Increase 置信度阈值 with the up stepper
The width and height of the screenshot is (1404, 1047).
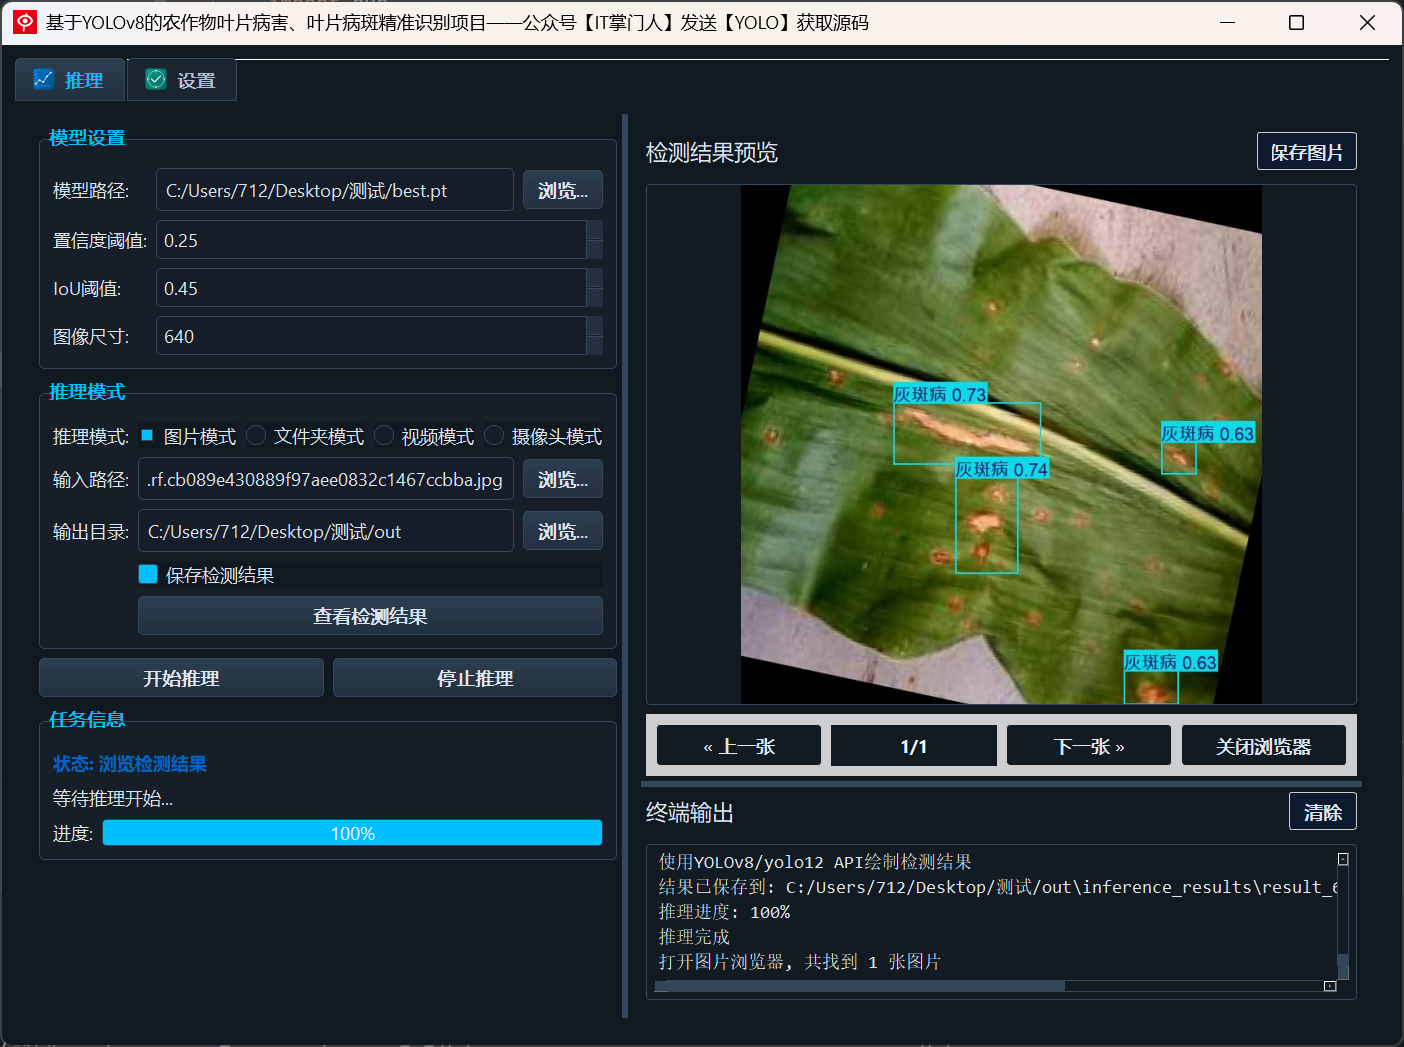[594, 230]
